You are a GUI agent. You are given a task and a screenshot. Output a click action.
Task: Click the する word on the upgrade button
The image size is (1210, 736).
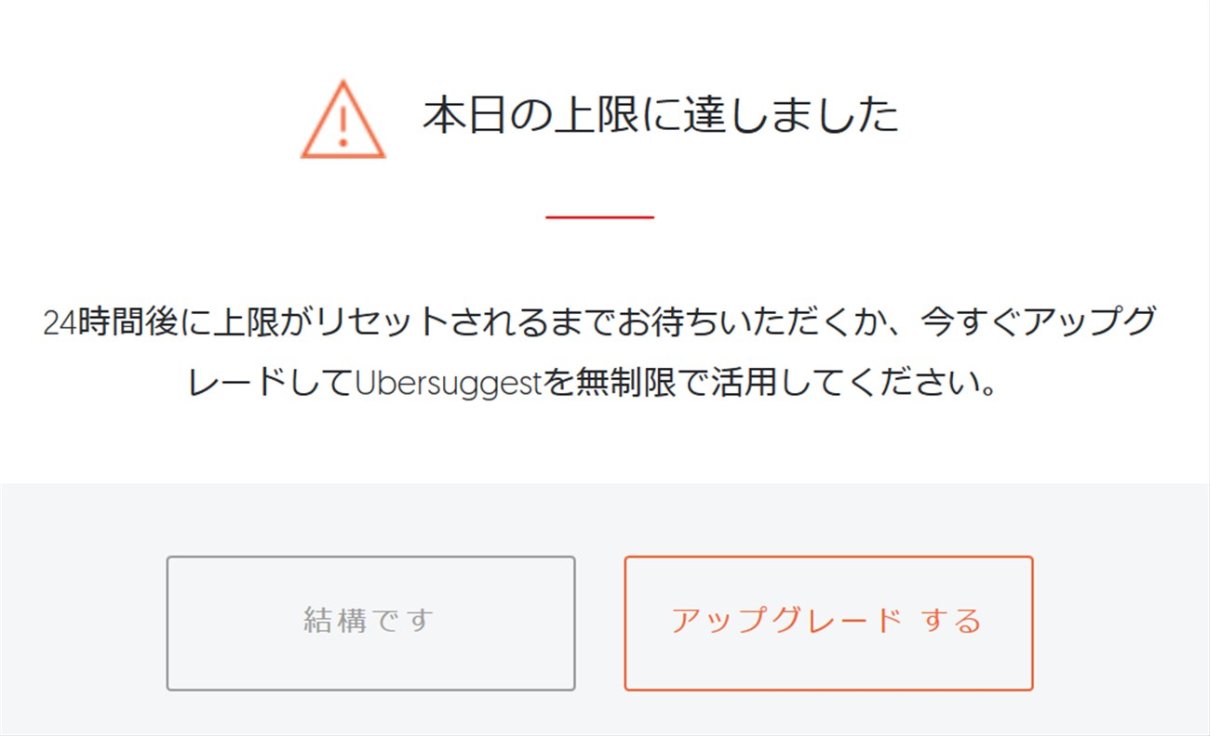tap(952, 621)
